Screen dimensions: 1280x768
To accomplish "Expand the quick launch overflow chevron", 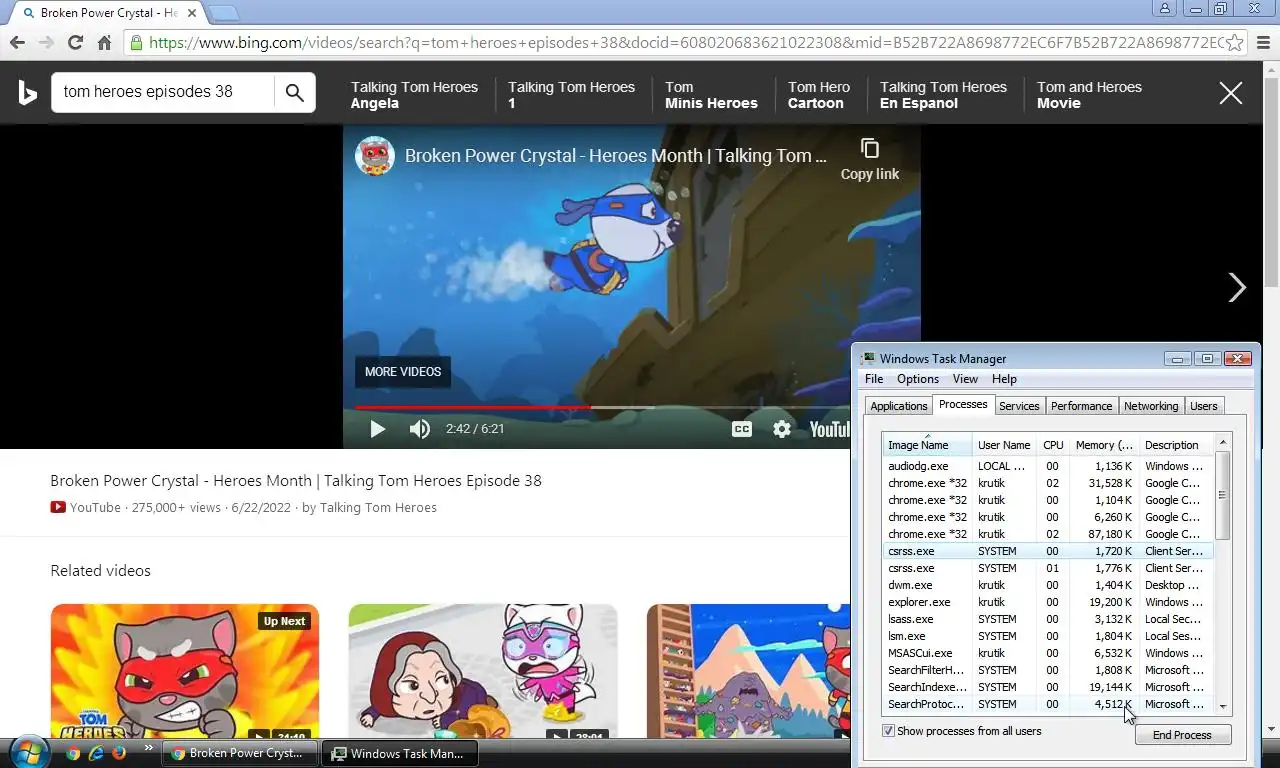I will point(148,748).
